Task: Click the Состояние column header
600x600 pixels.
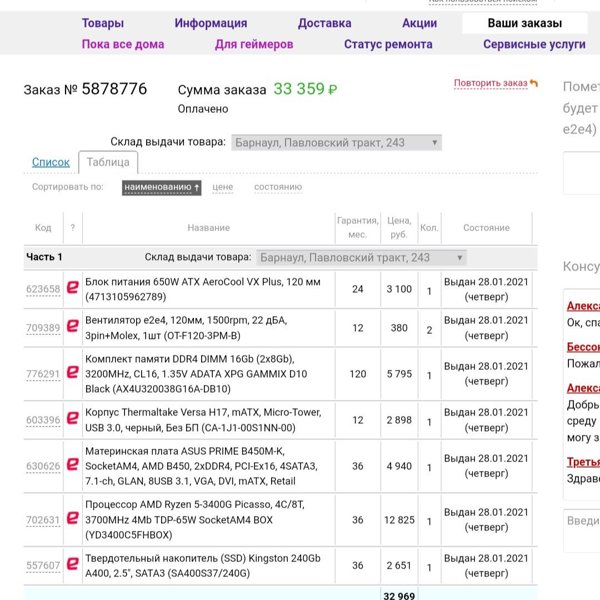Action: click(486, 228)
